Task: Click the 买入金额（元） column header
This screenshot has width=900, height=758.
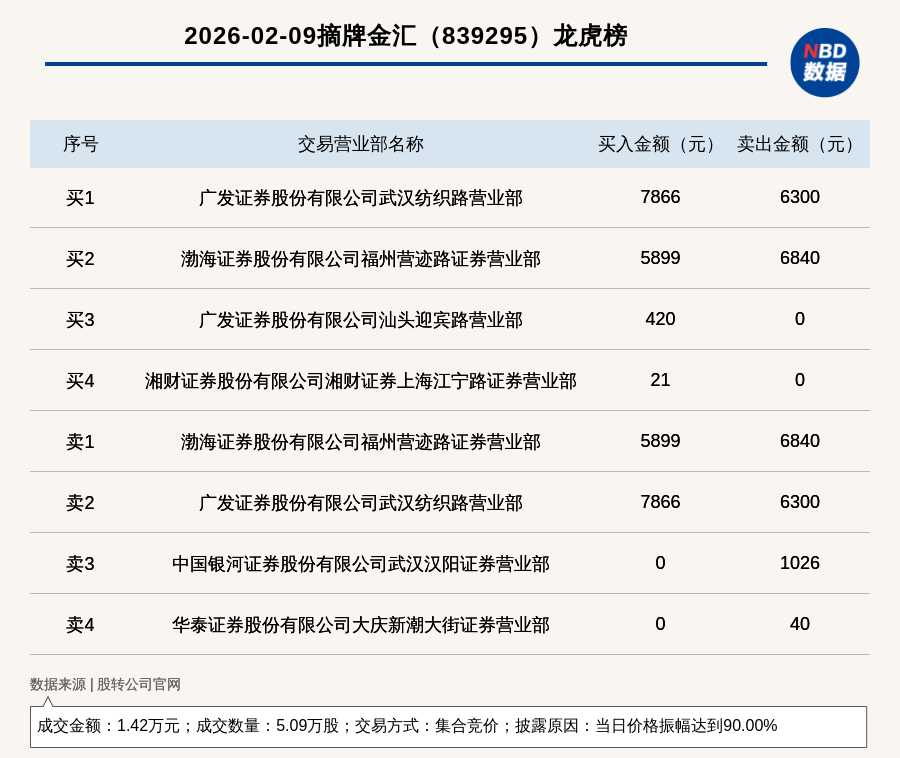Action: 660,144
